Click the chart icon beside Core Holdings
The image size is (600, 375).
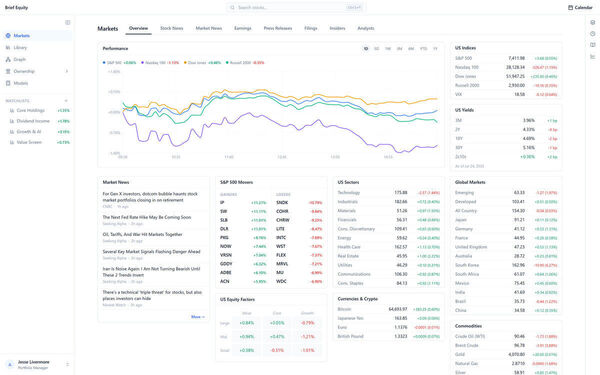pyautogui.click(x=12, y=111)
